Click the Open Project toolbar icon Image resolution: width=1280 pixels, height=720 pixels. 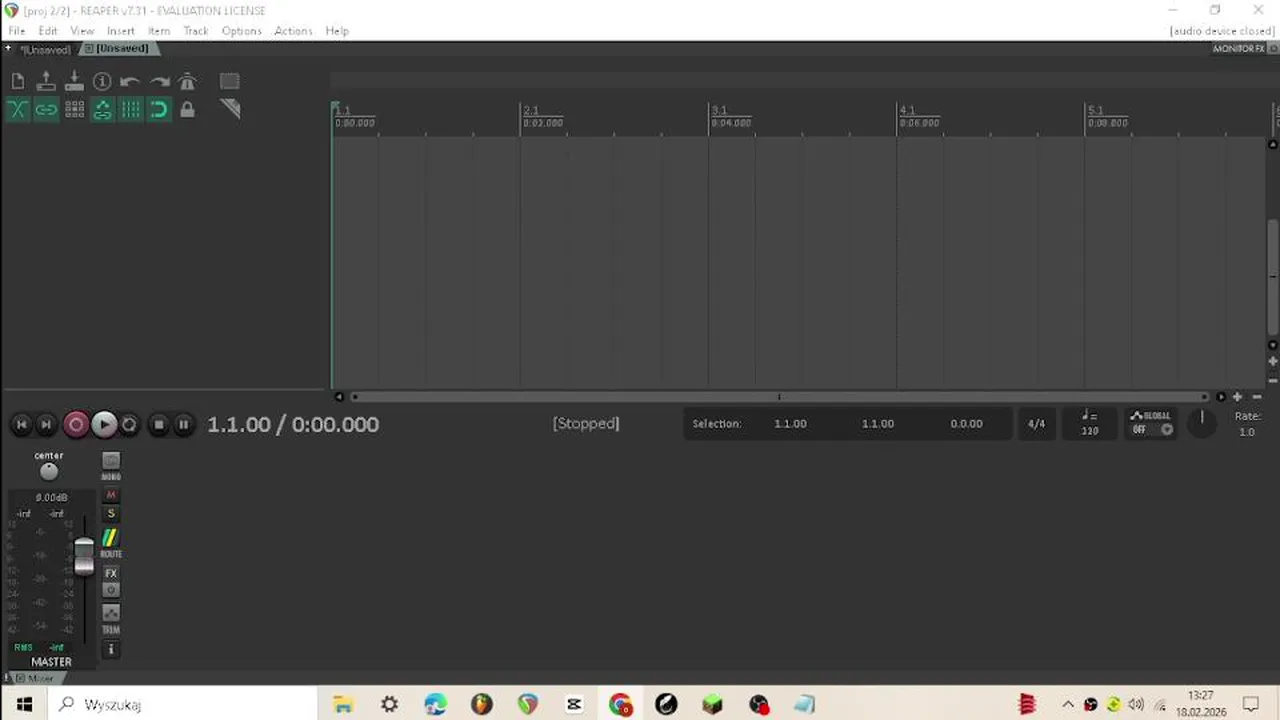tap(46, 82)
